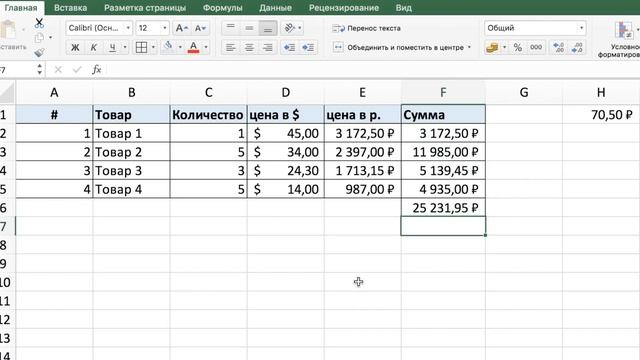Screen dimensions: 640x360
Task: Click Перенос текста wrap text button
Action: pos(367,28)
